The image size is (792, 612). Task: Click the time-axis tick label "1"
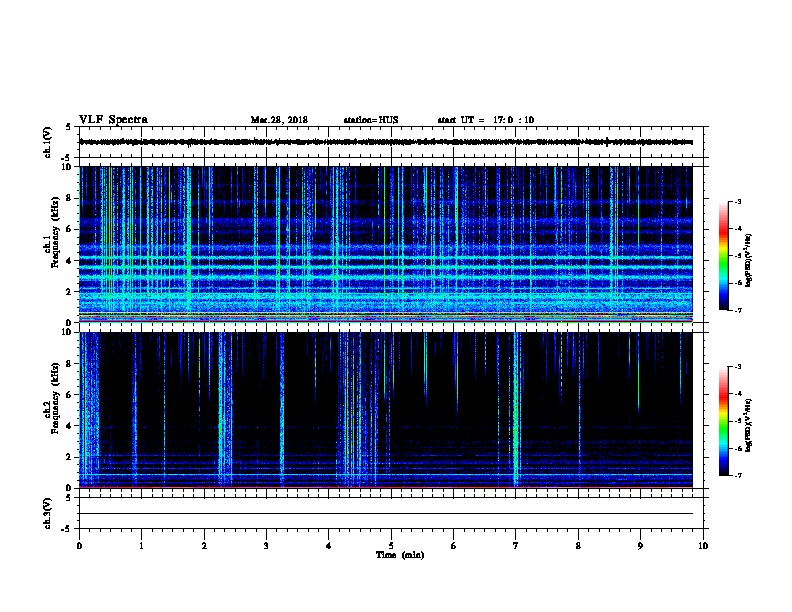click(x=141, y=545)
